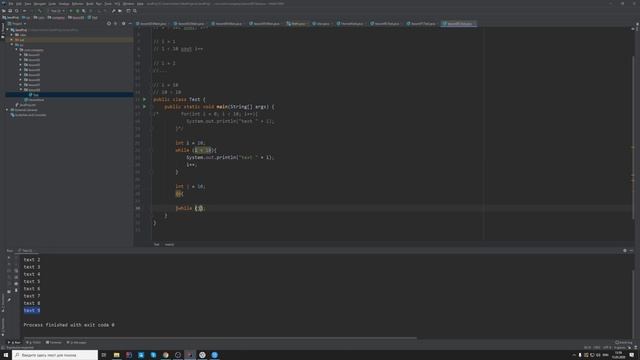Open Project Structure toolbar icon

coord(120,11)
